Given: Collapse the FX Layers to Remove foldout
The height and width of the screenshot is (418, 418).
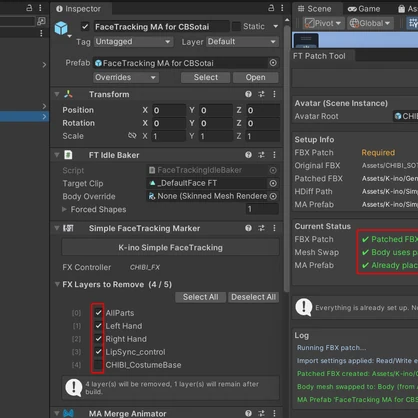Looking at the screenshot, I should pyautogui.click(x=57, y=284).
